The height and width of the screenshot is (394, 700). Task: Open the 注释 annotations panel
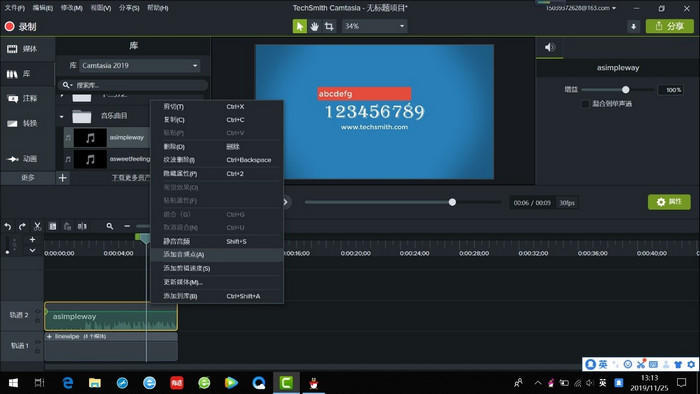coord(22,98)
